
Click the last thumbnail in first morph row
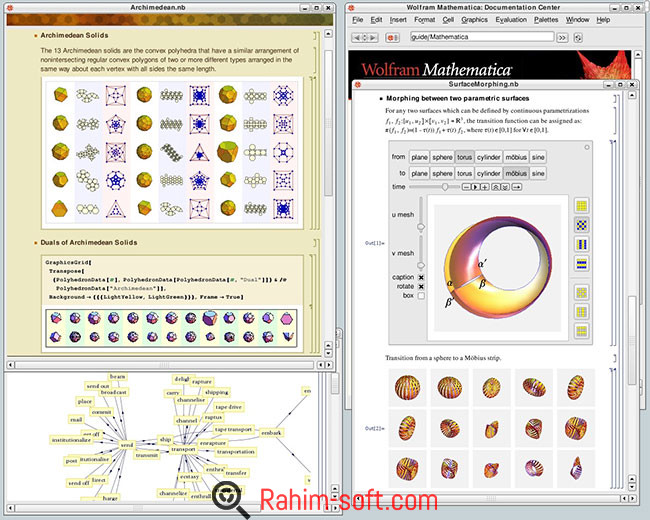[x=576, y=387]
